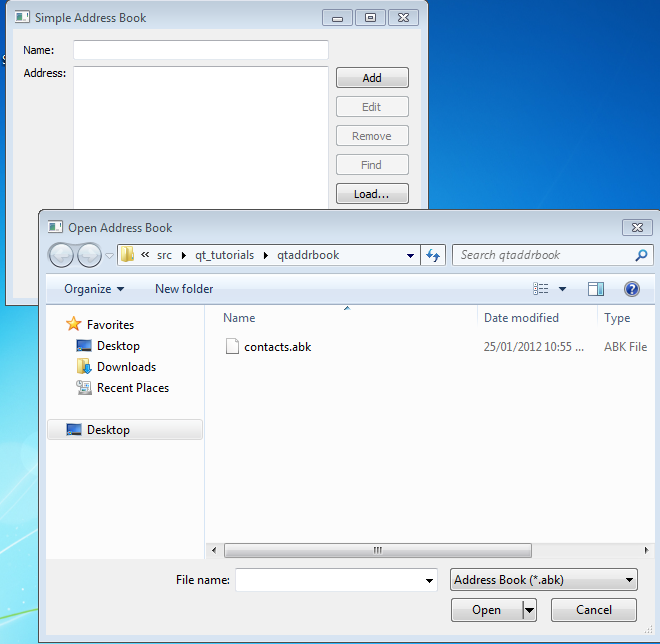Click the Remove button in address book
Screen dimensions: 660x644
(372, 136)
